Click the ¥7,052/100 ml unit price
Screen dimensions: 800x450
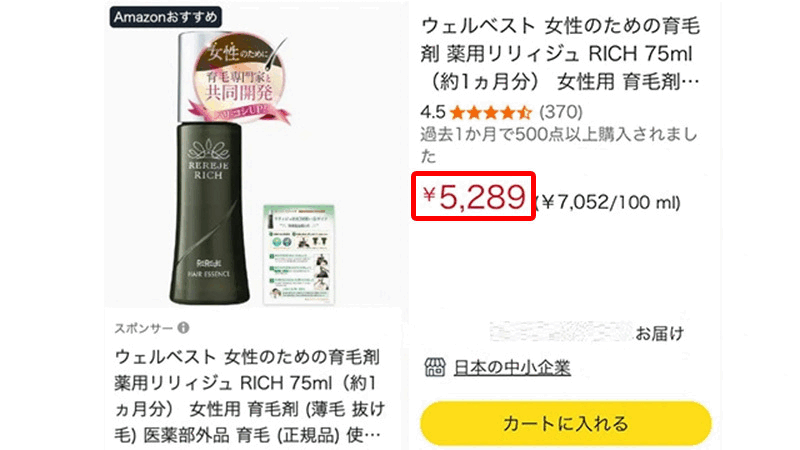[608, 203]
